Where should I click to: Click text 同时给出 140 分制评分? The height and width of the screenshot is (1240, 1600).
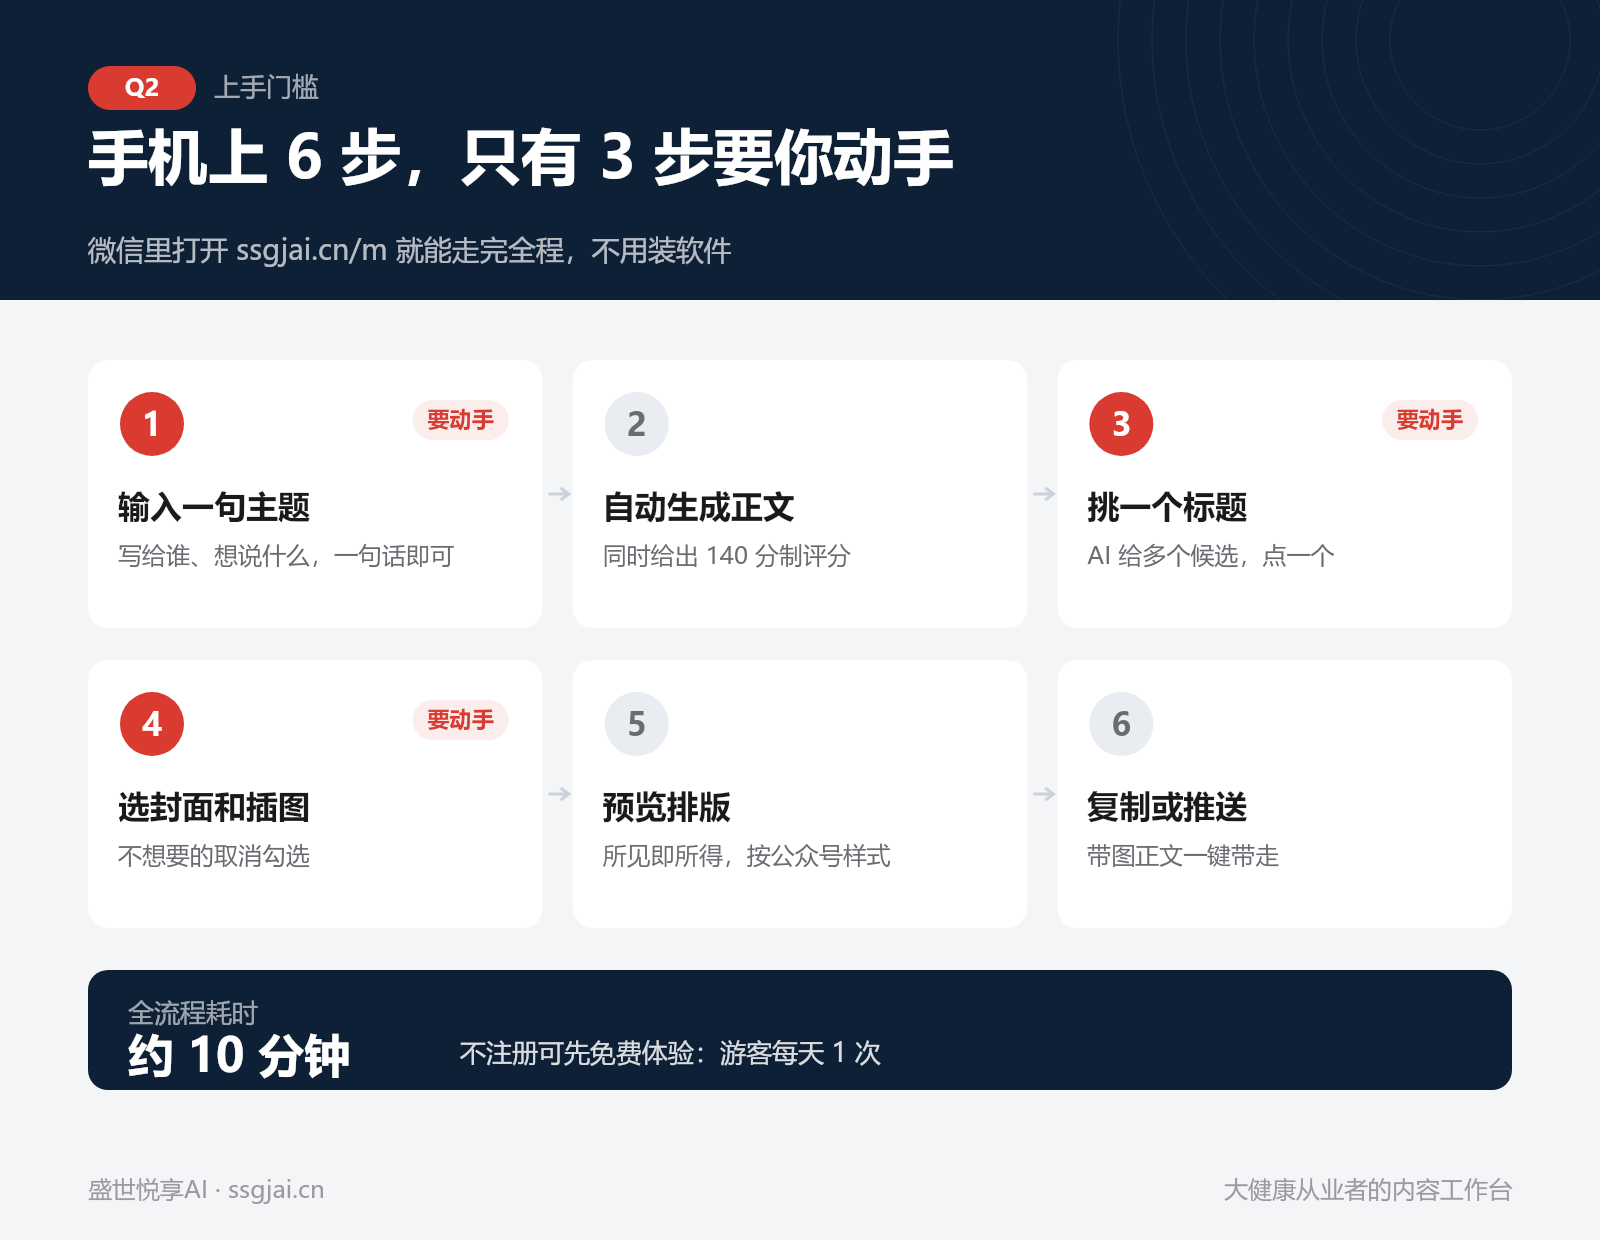coord(727,556)
